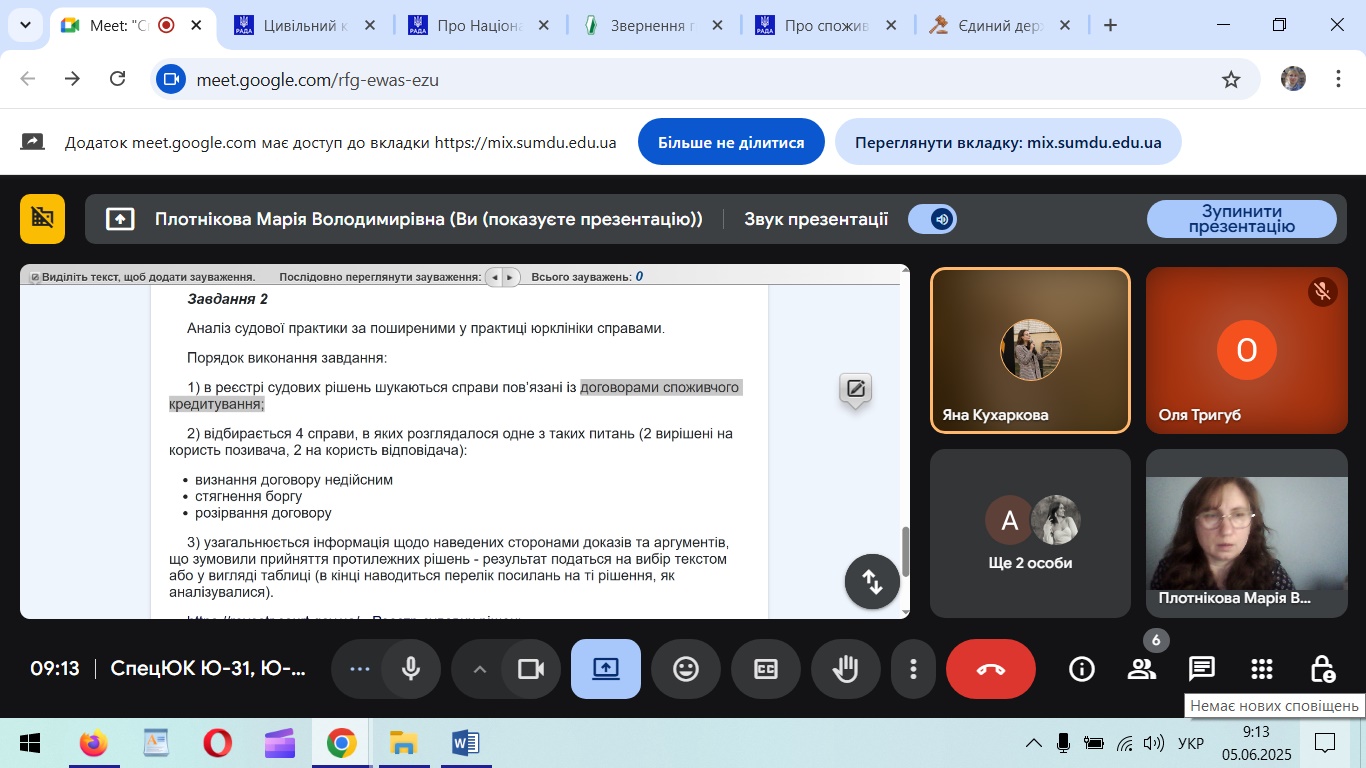The image size is (1366, 768).
Task: Go back in browser history
Action: coord(28,79)
